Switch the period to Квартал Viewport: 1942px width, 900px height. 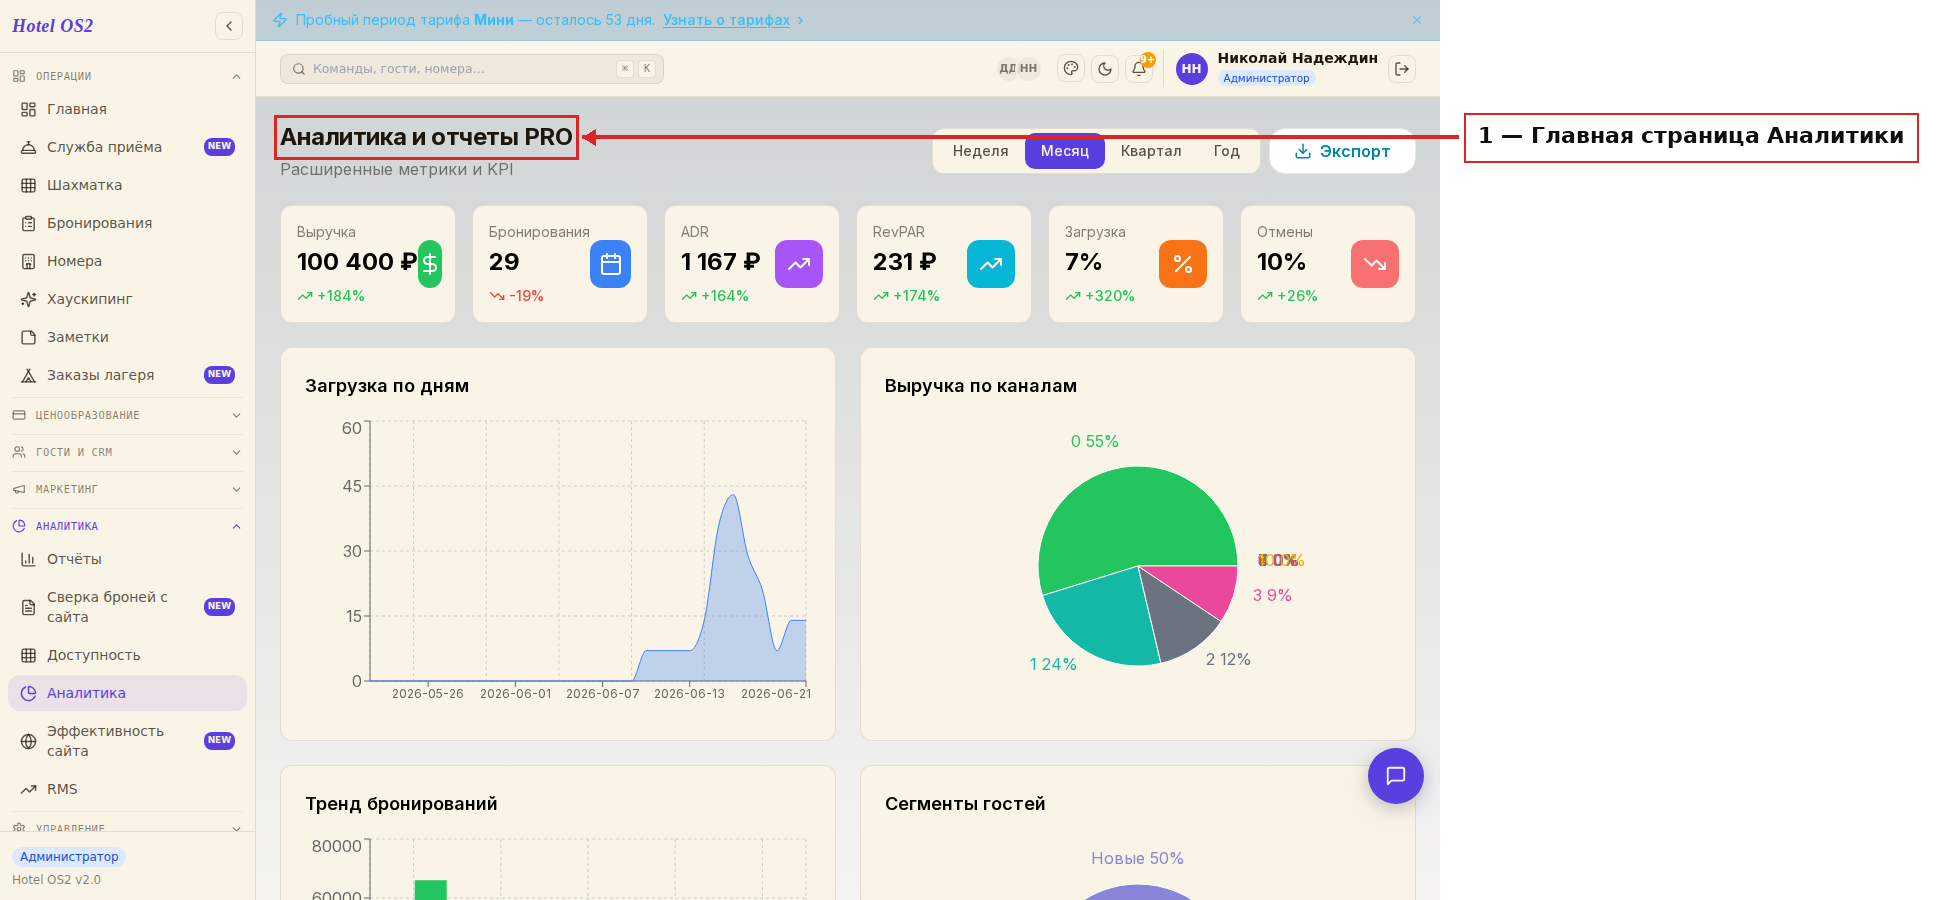click(1151, 151)
